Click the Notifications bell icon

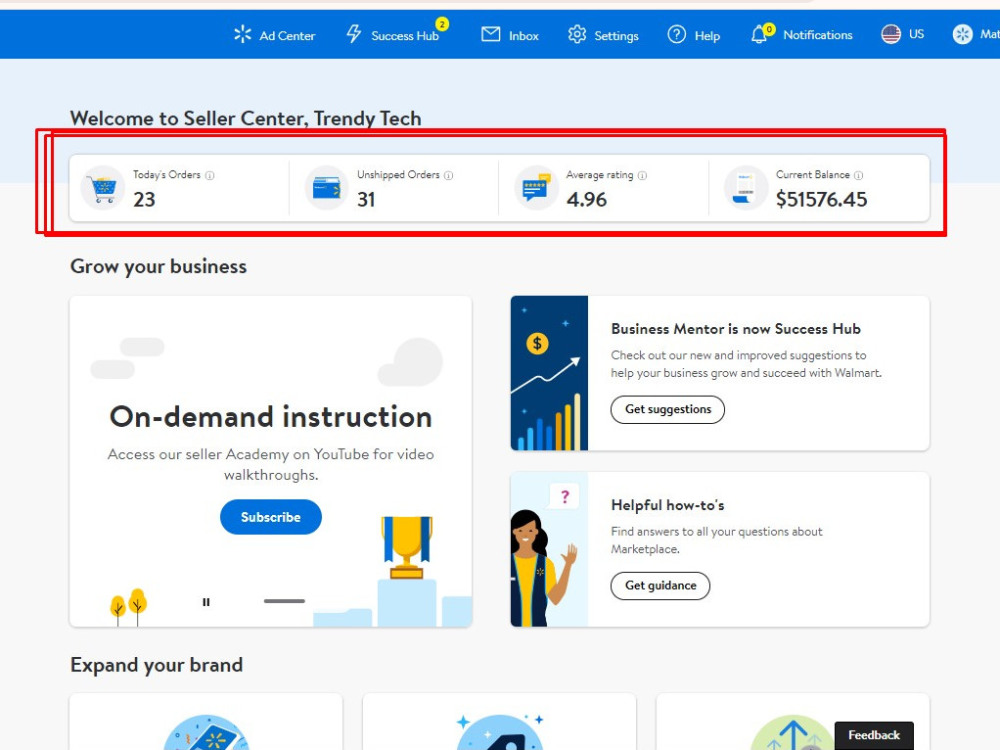(759, 35)
